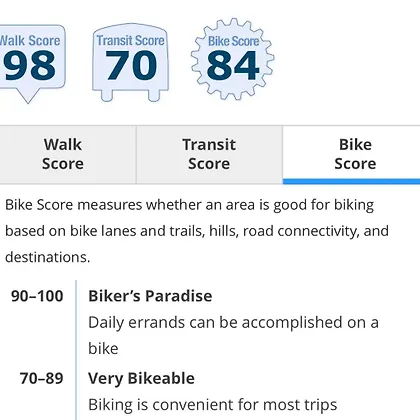Click the Bike Score 84 gear badge
The image size is (420, 420).
pyautogui.click(x=233, y=59)
